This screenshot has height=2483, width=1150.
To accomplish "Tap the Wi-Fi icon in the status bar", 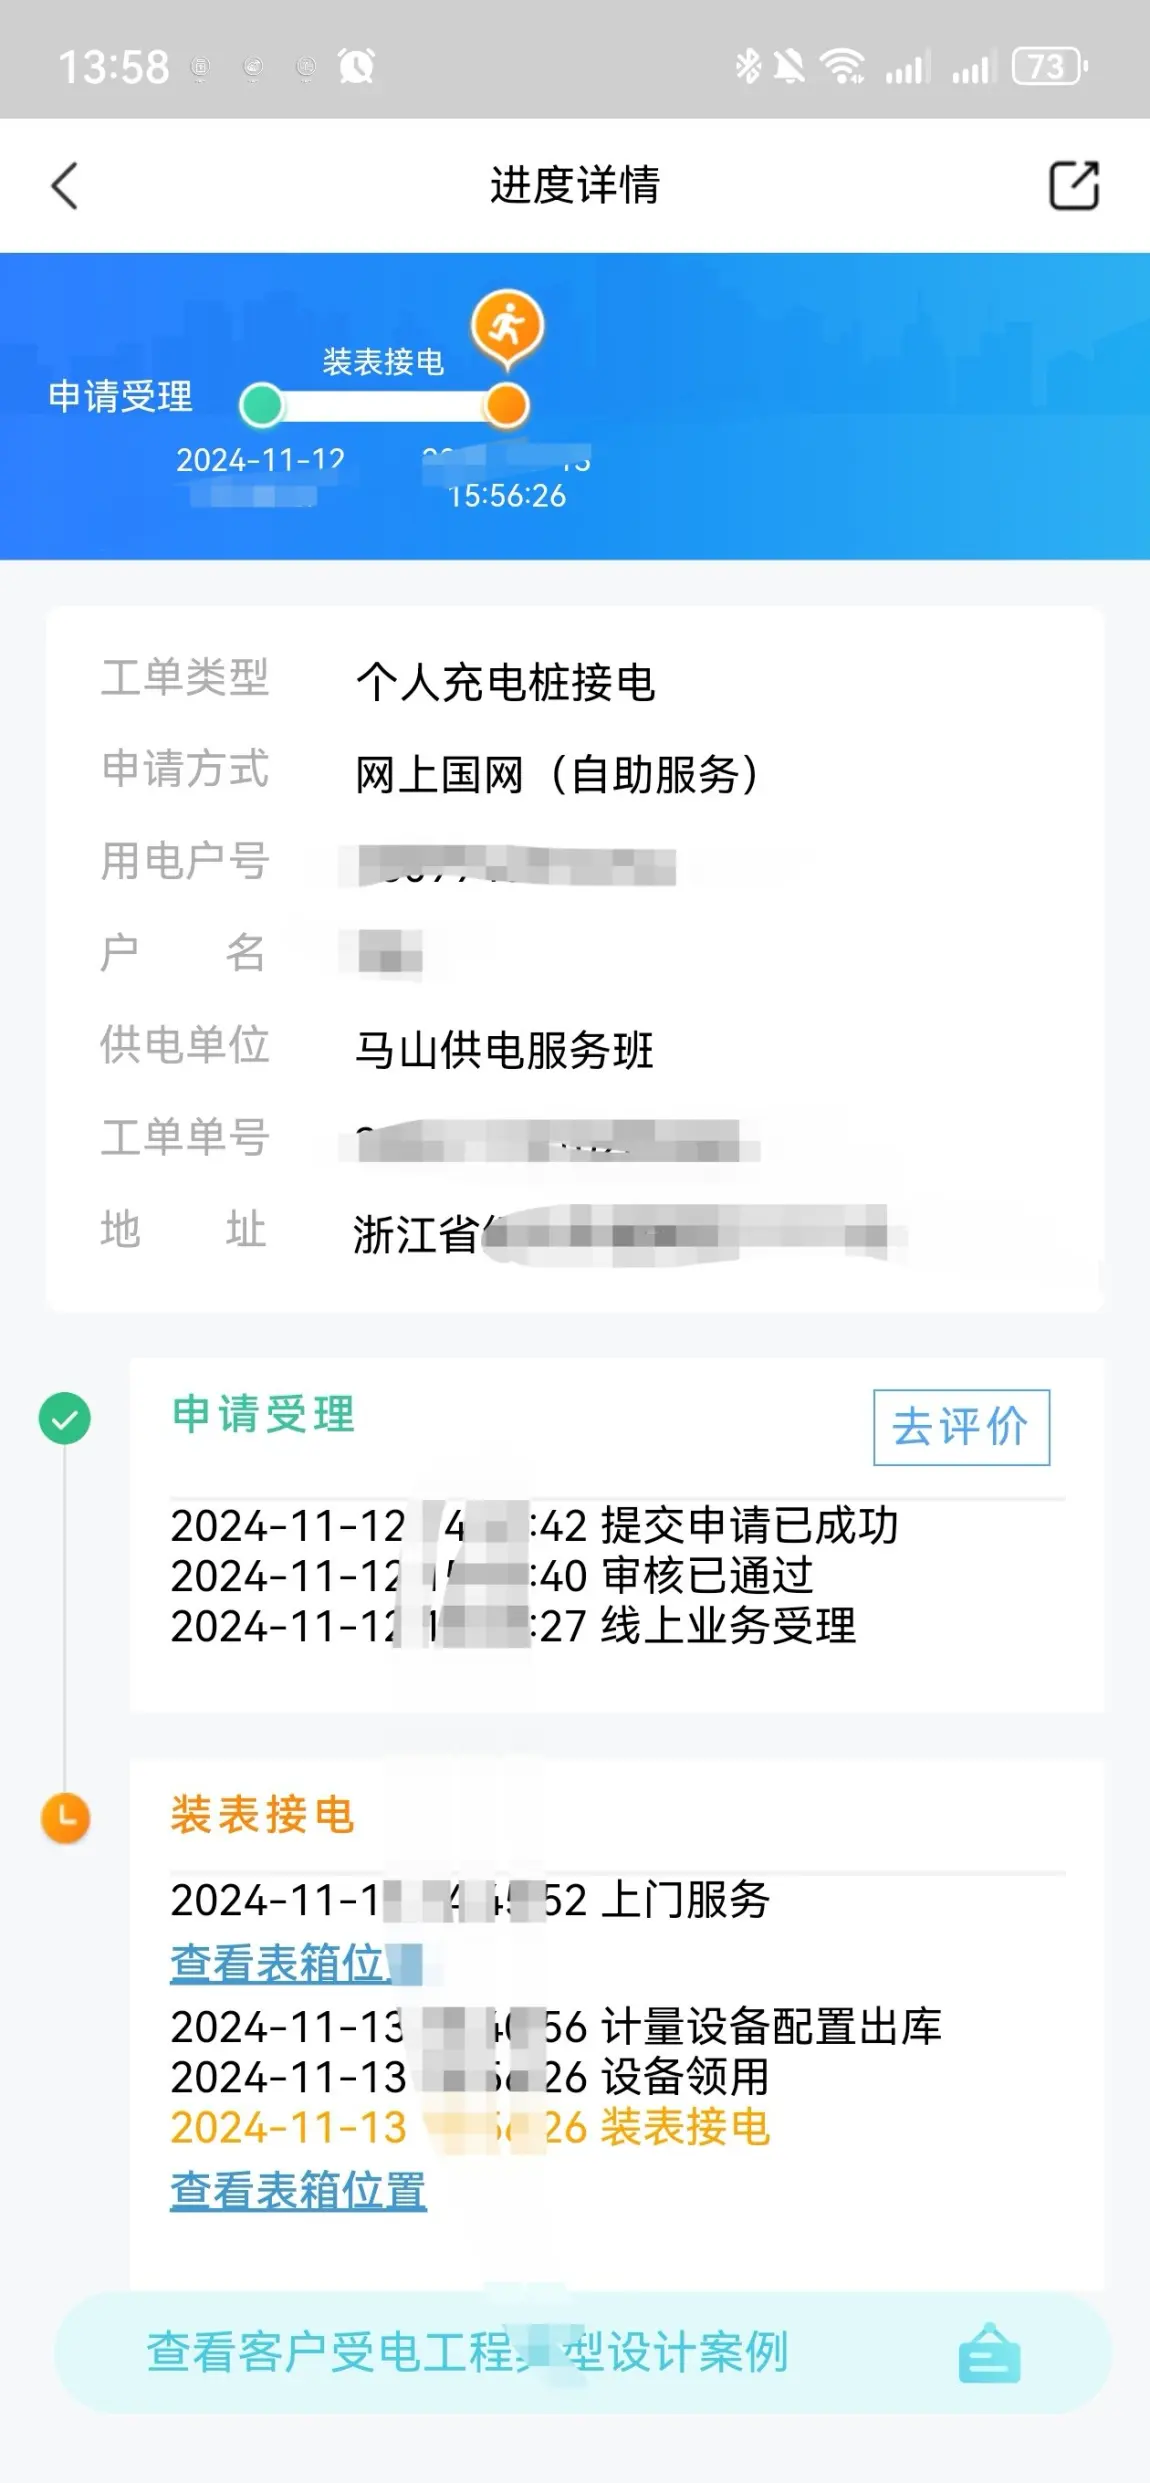I will click(843, 67).
